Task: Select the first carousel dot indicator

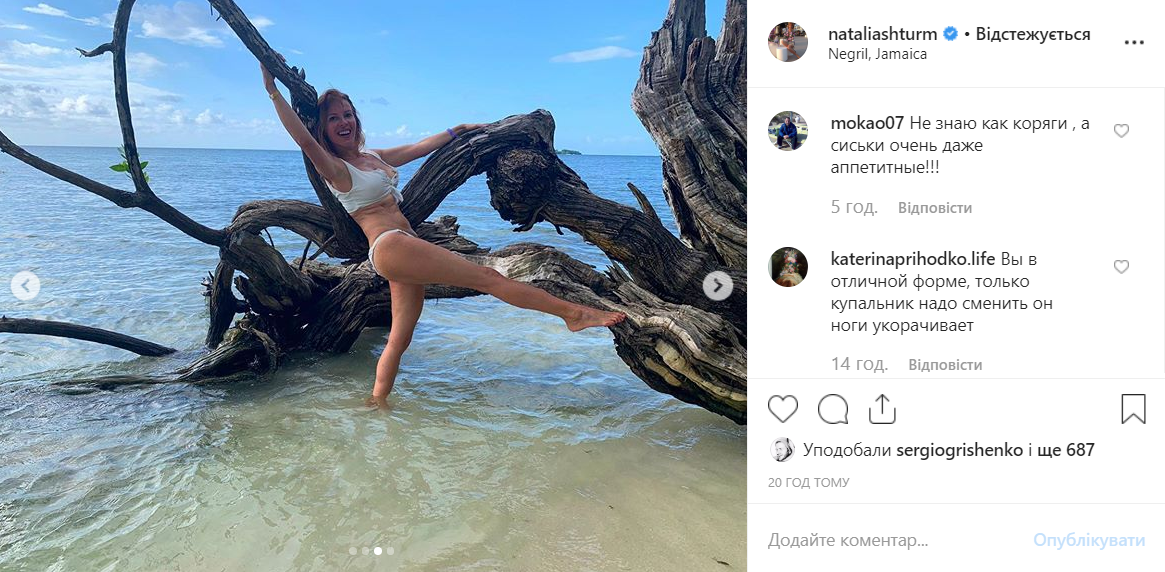Action: pos(353,551)
